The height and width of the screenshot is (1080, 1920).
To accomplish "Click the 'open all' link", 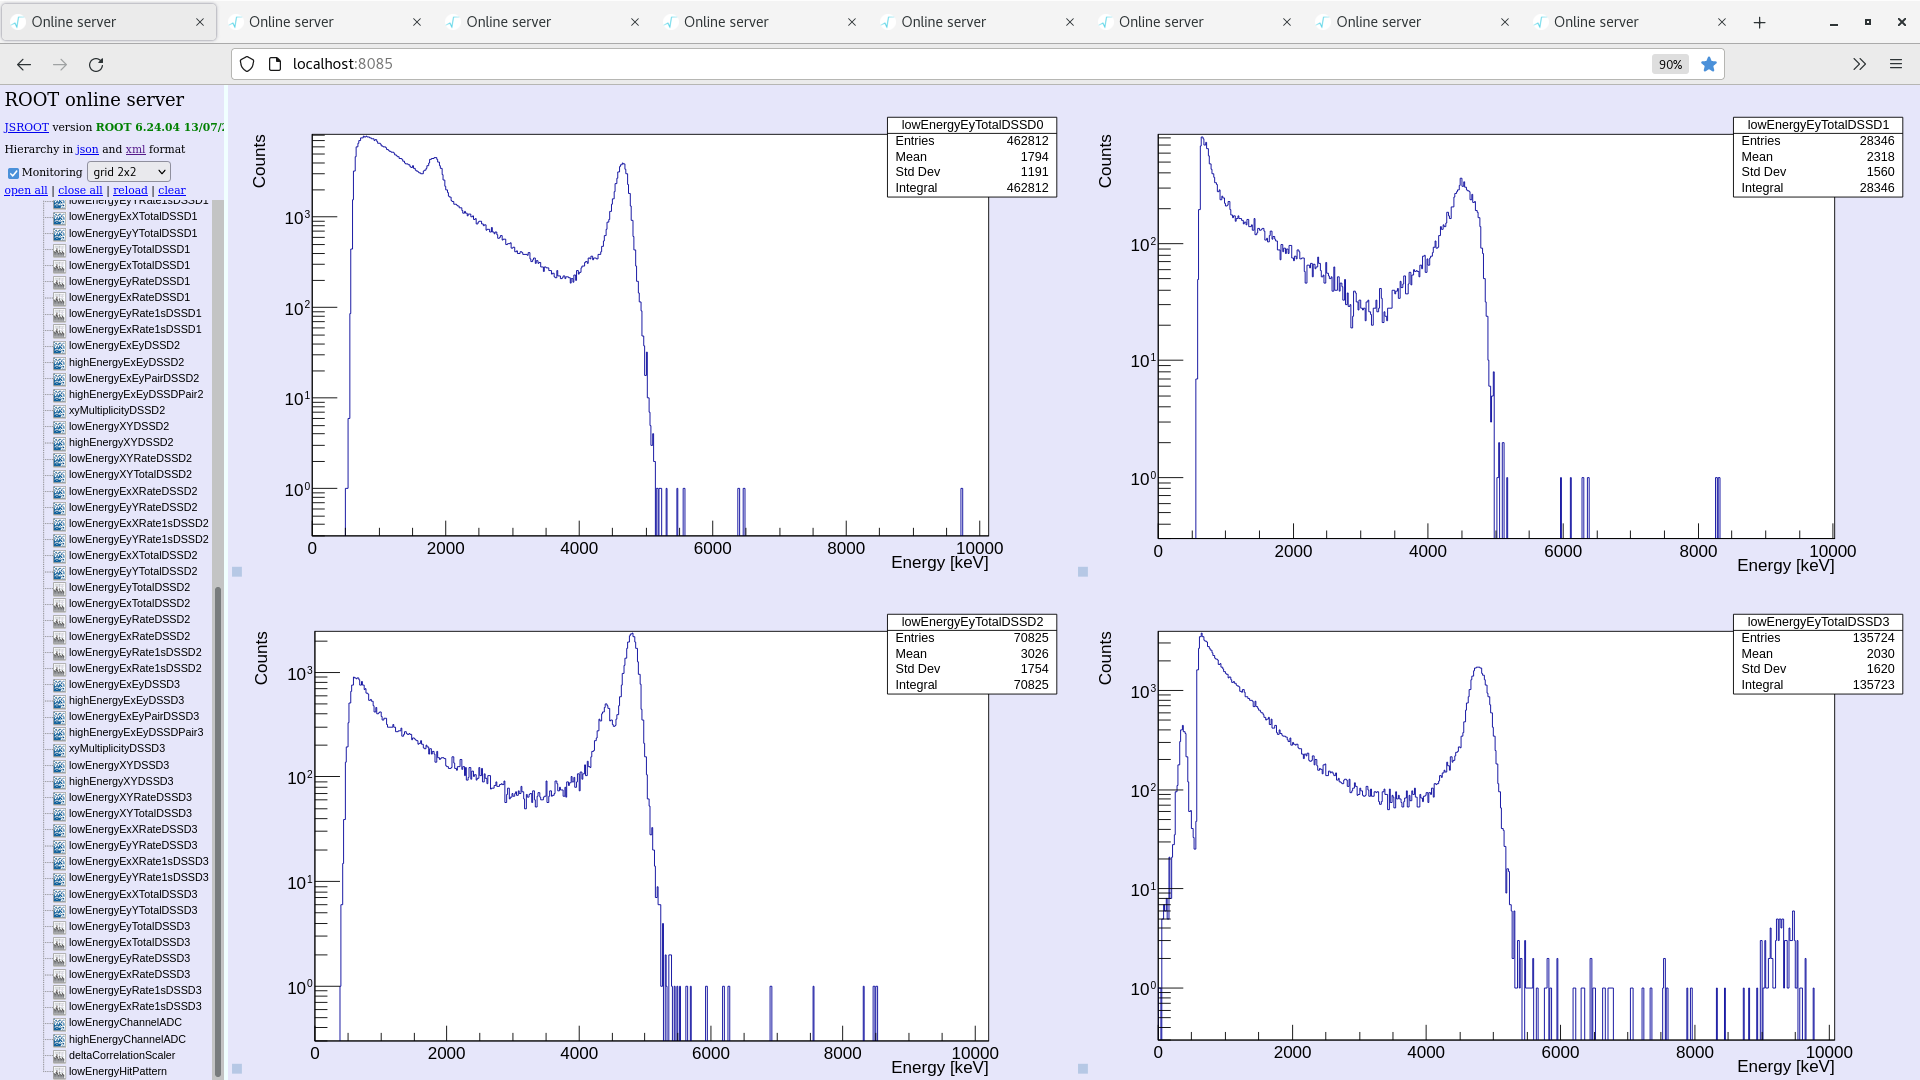I will coord(26,190).
